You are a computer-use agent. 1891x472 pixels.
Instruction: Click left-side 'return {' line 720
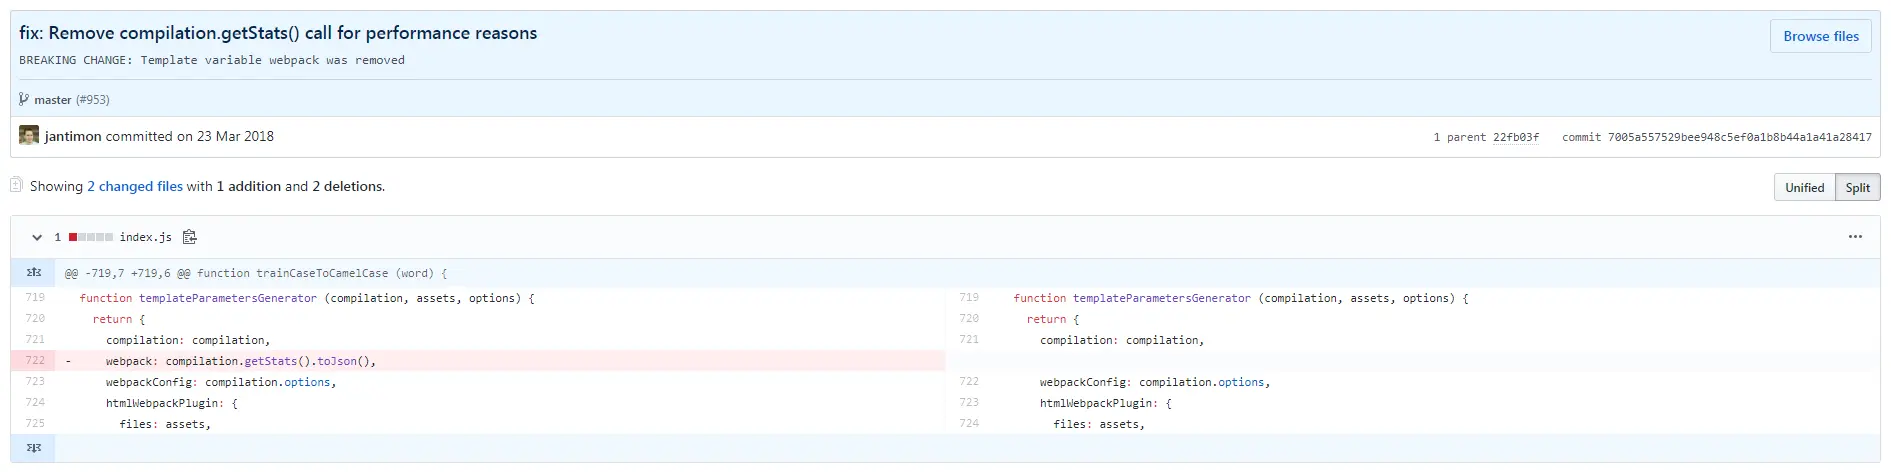(x=119, y=319)
